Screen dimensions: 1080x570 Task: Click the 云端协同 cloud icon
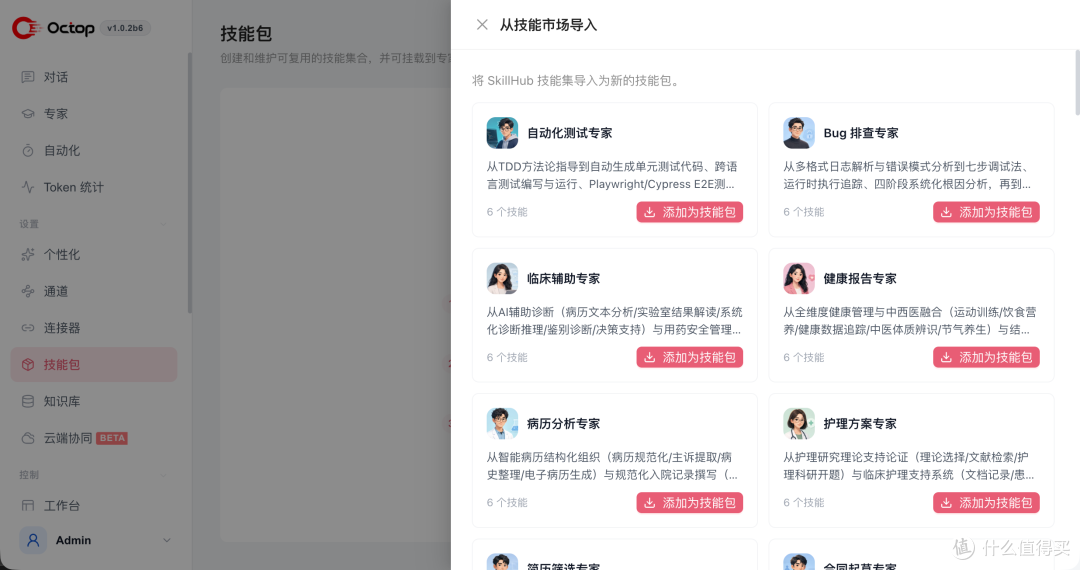28,438
